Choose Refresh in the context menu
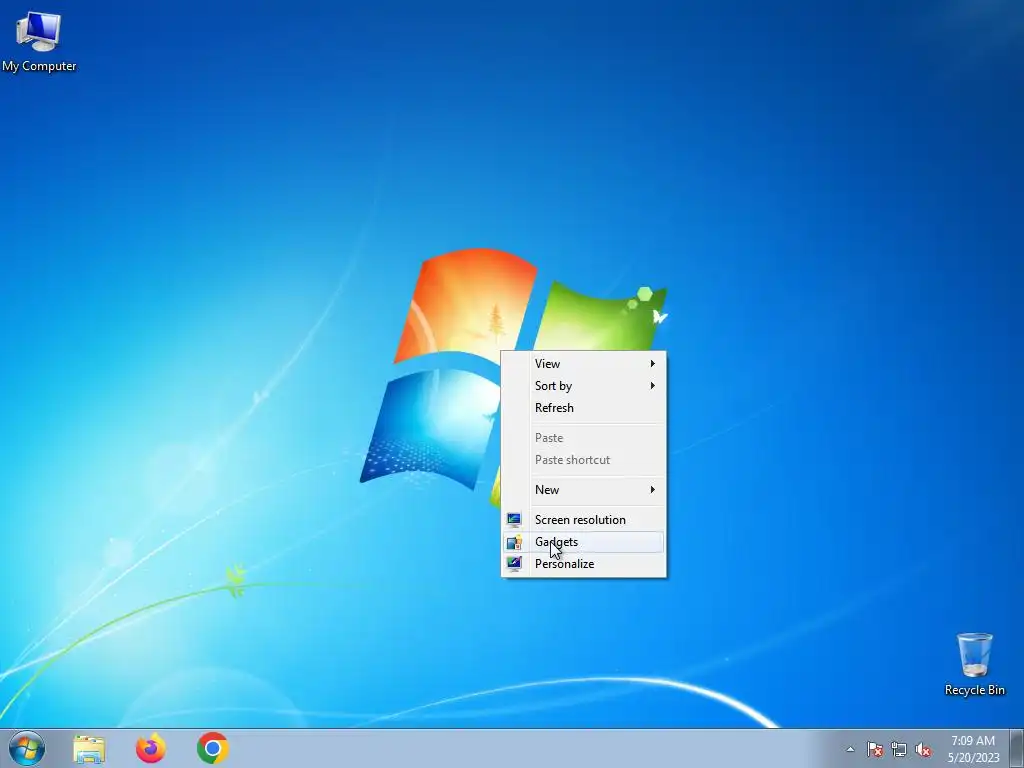 pos(583,408)
